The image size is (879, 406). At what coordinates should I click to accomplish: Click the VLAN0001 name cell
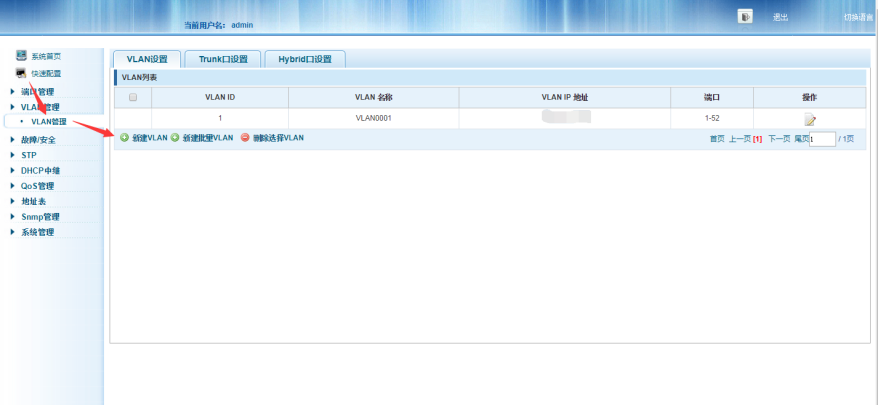click(373, 118)
